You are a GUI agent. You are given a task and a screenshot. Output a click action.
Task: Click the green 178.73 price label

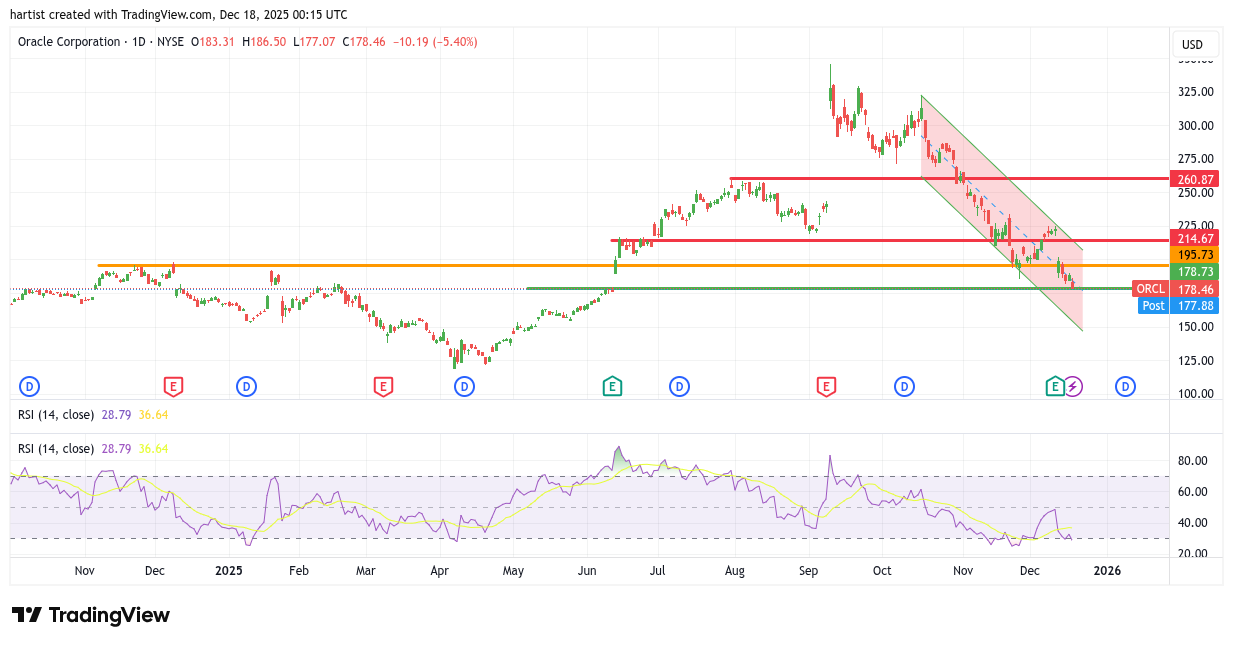coord(1196,272)
